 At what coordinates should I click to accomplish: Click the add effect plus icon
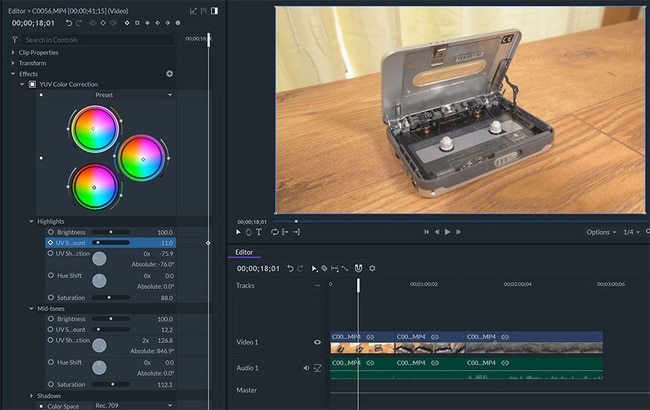coord(169,73)
